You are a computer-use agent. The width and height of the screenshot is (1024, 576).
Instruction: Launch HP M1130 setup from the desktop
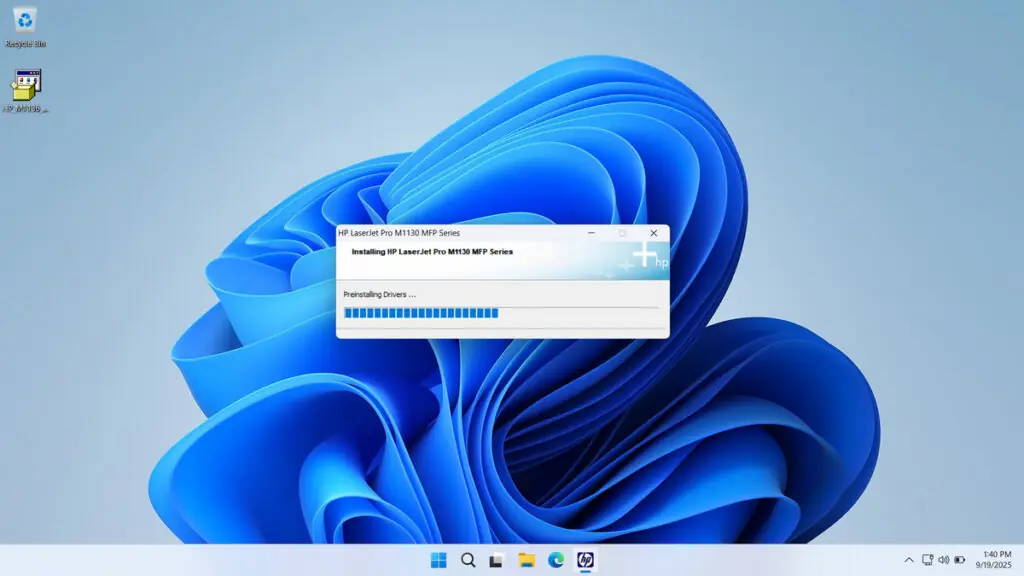[x=24, y=85]
